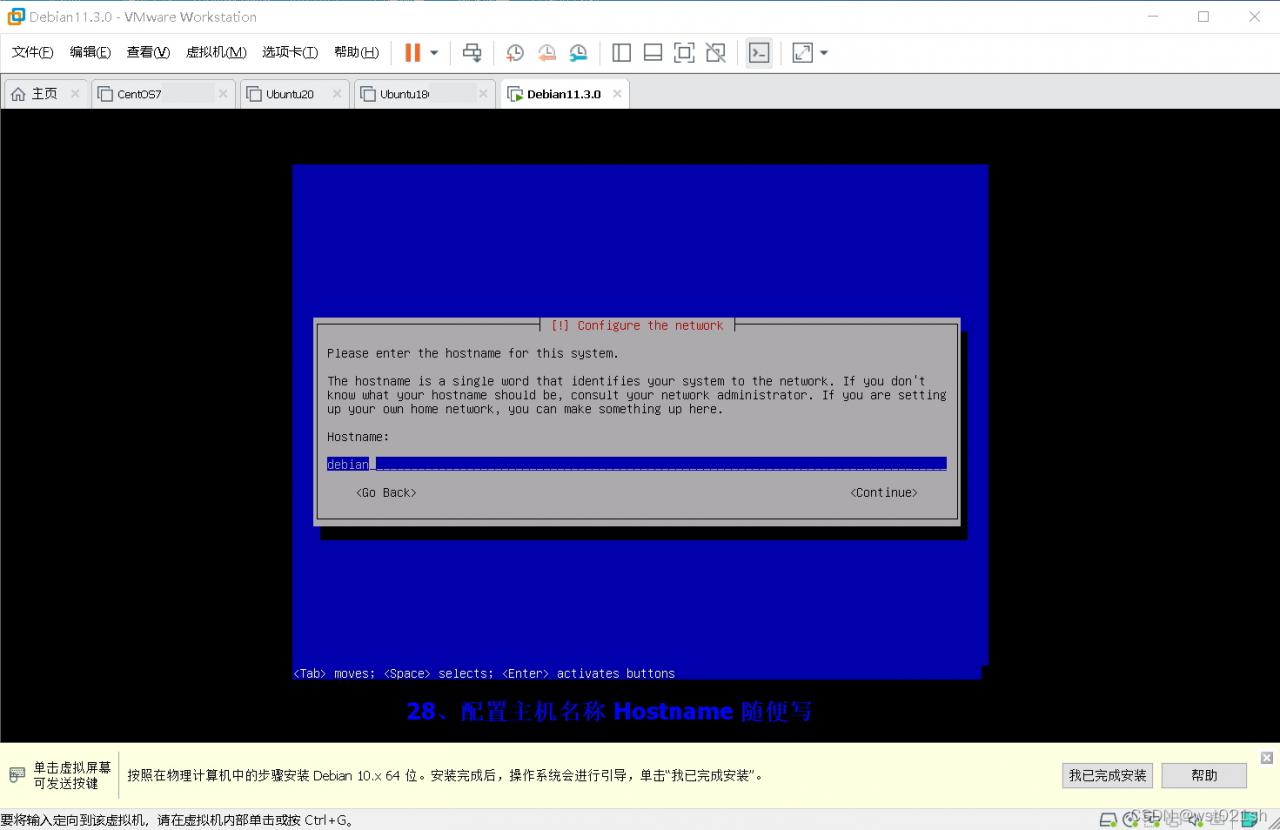Click the orange pause virtual machine icon
This screenshot has height=830, width=1280.
(x=412, y=53)
